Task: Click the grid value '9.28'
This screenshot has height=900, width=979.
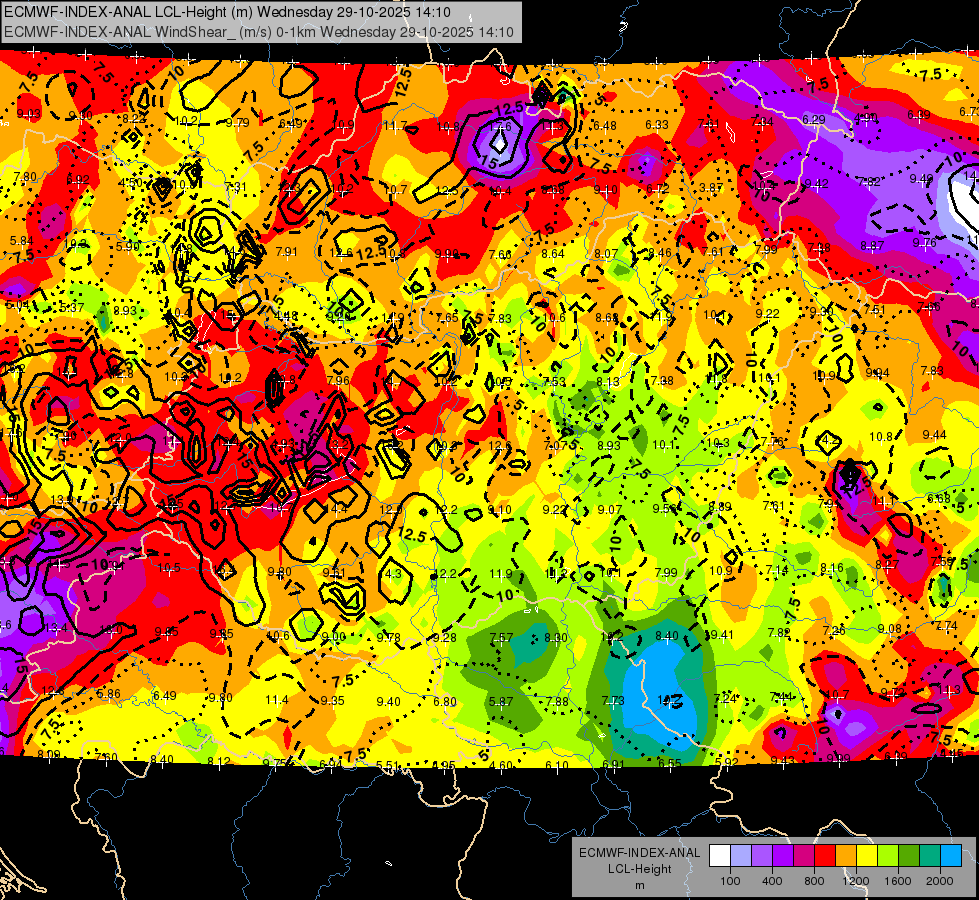Action: click(x=444, y=638)
